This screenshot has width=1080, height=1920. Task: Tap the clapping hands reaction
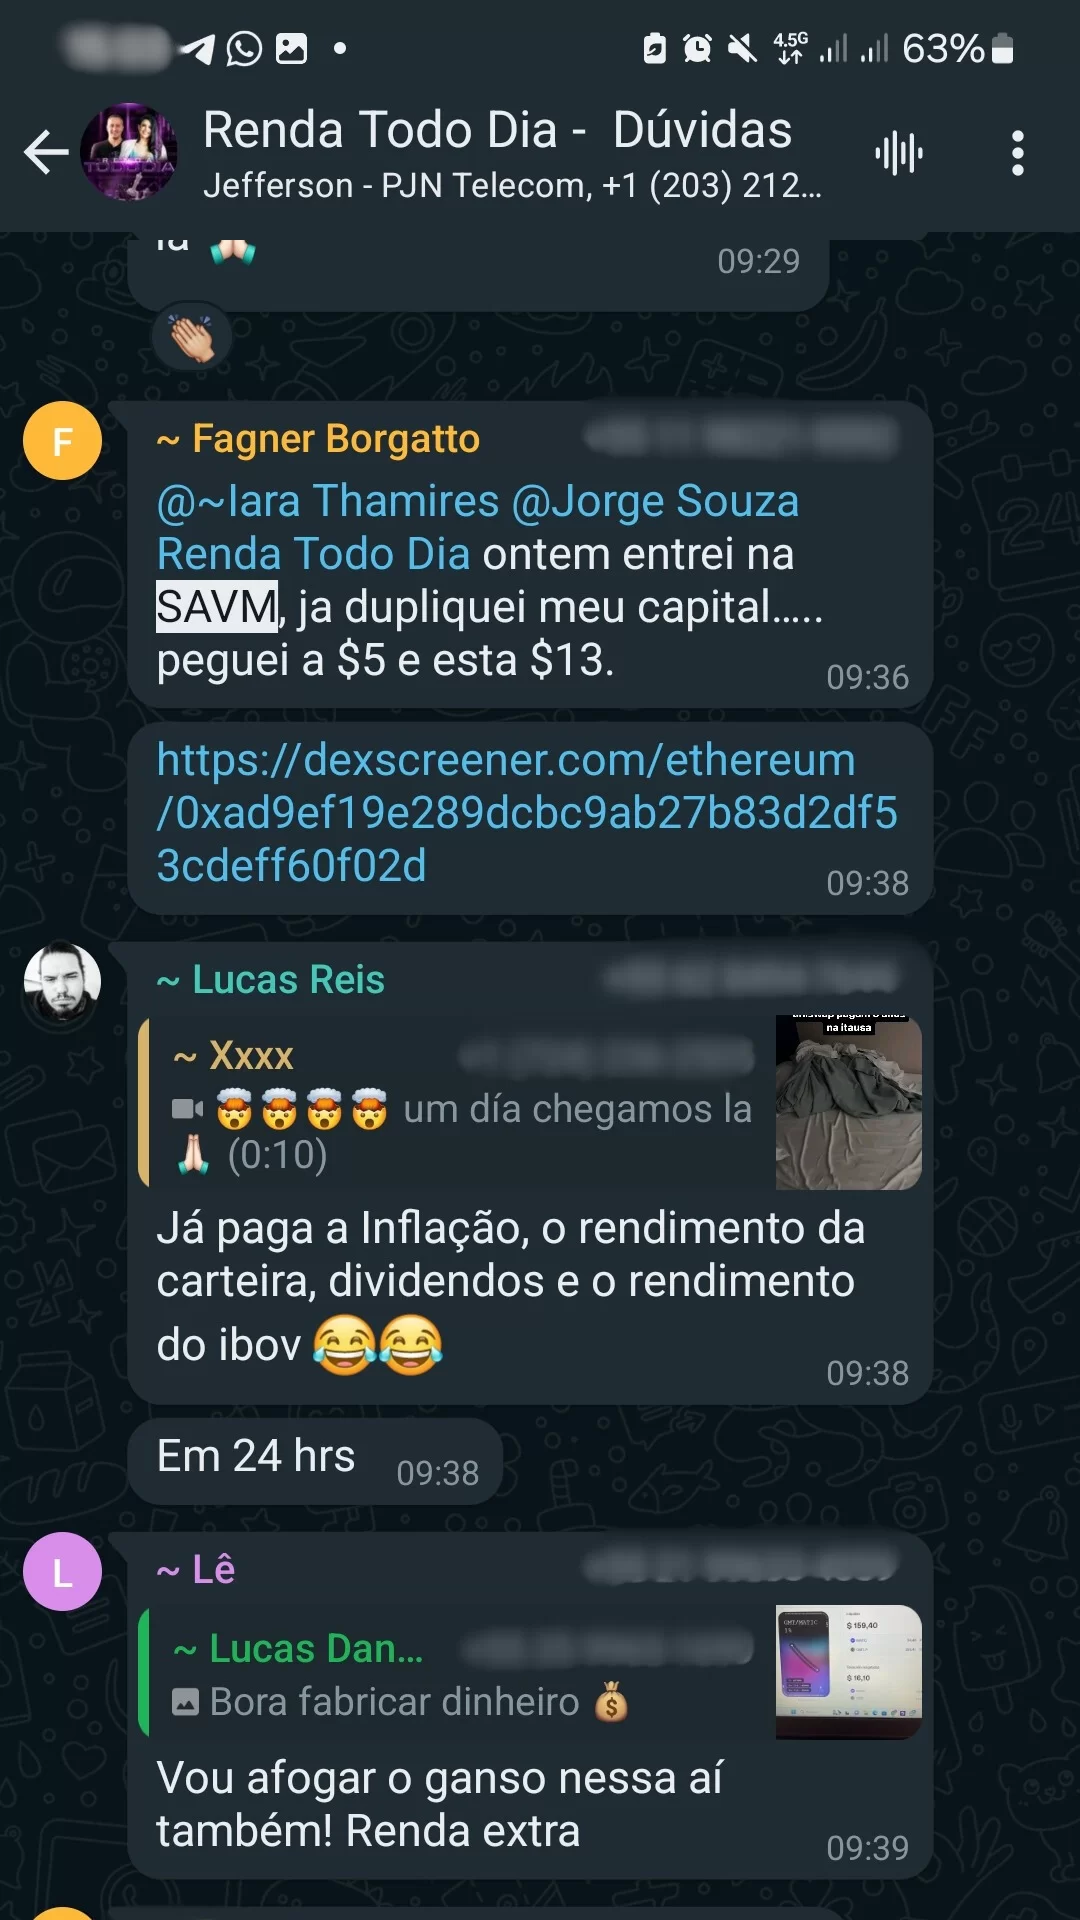point(192,338)
